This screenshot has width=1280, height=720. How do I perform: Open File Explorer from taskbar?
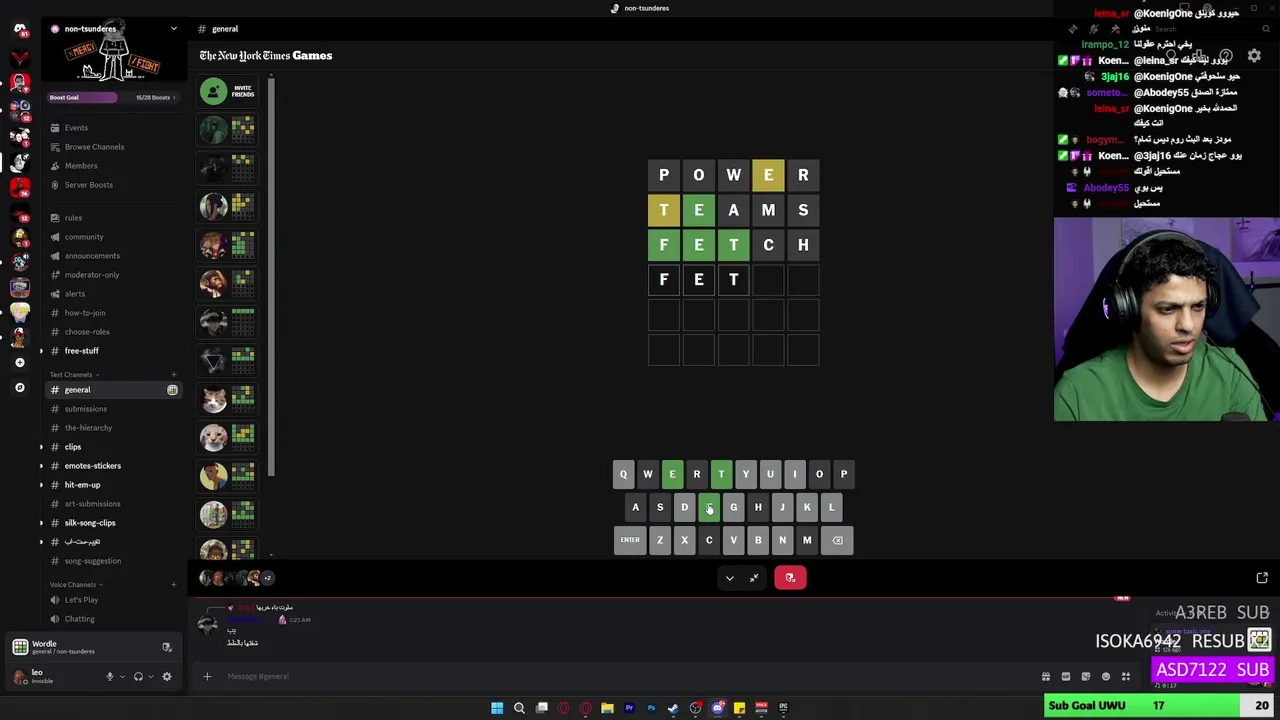tap(607, 708)
